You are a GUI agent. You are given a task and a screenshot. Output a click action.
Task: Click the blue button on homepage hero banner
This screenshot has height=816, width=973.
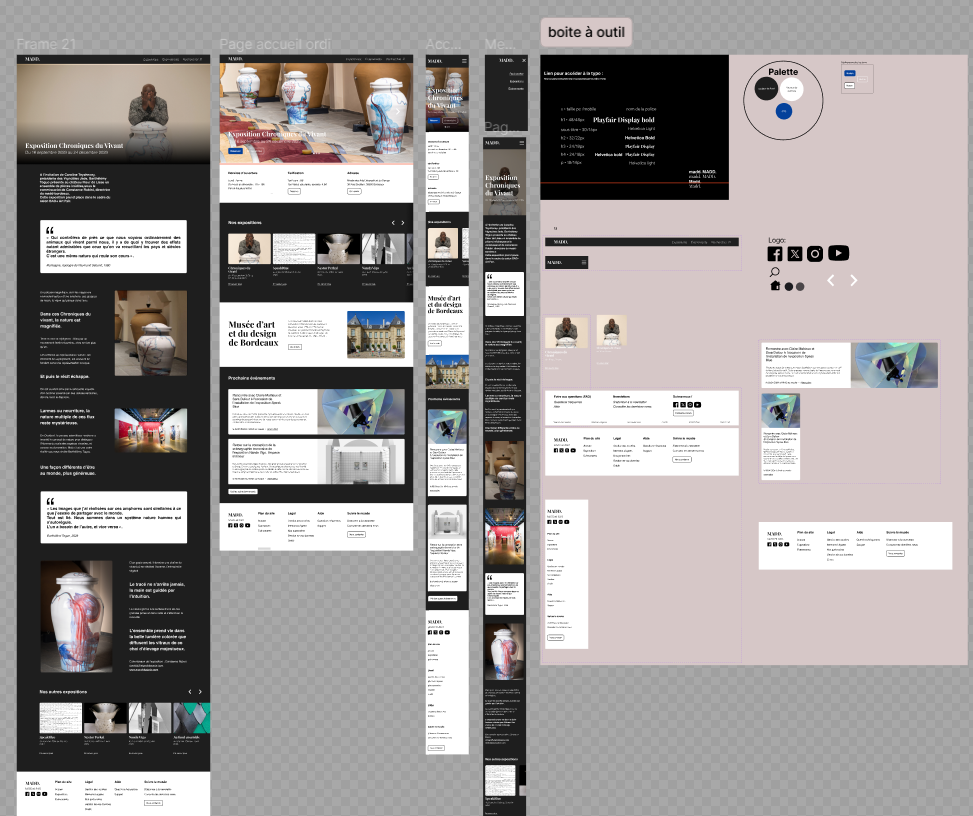(236, 150)
